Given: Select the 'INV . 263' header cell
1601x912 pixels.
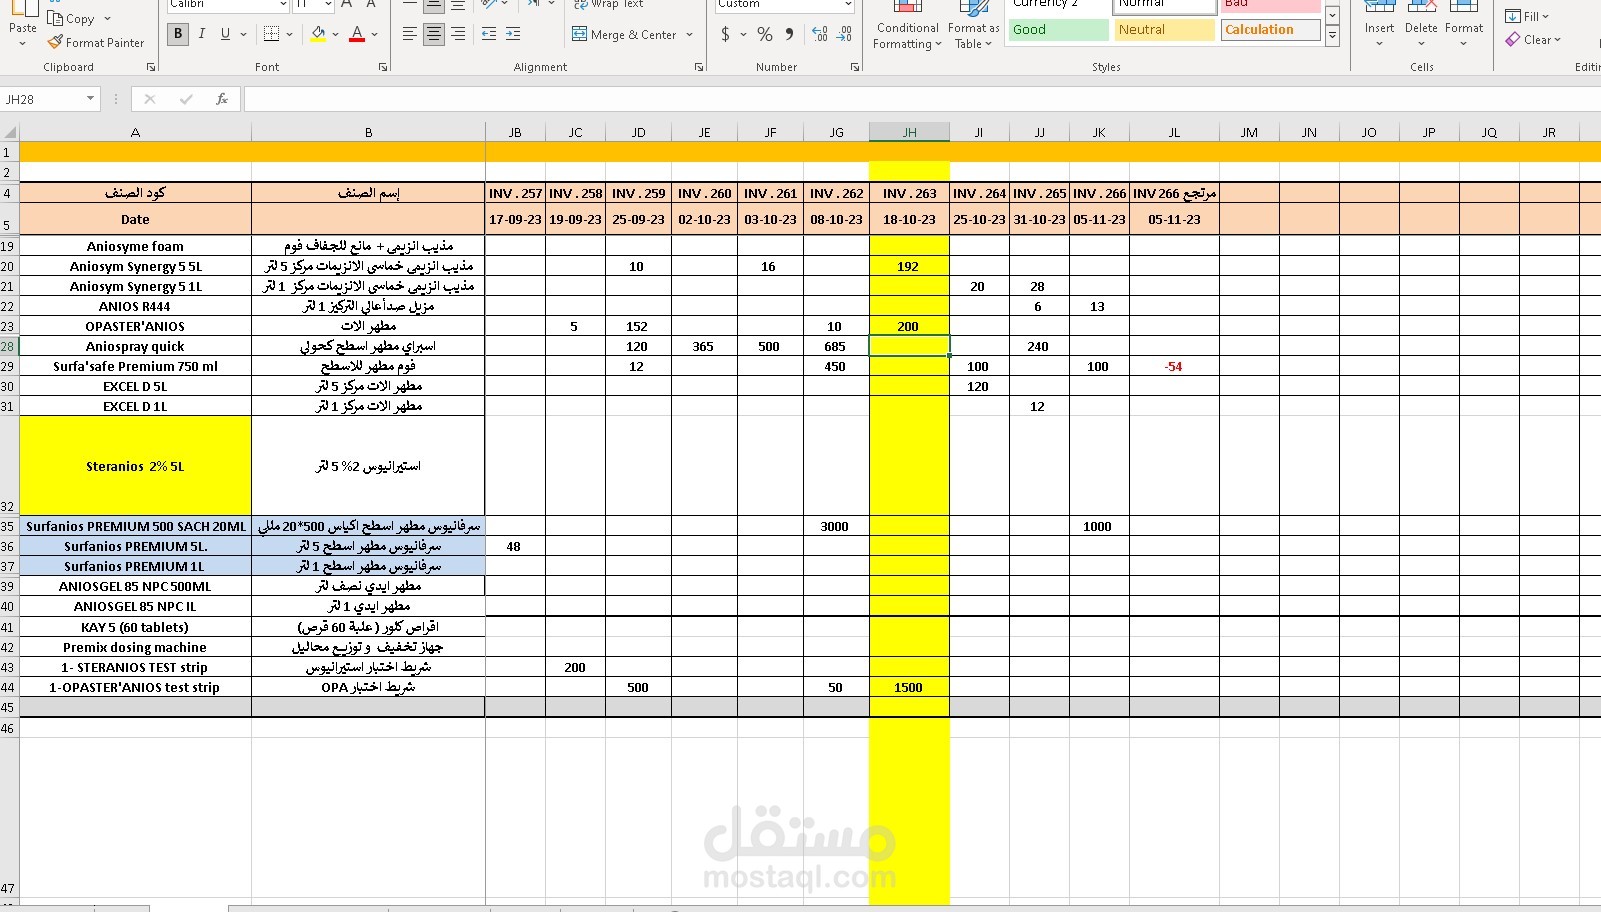Looking at the screenshot, I should (x=909, y=193).
